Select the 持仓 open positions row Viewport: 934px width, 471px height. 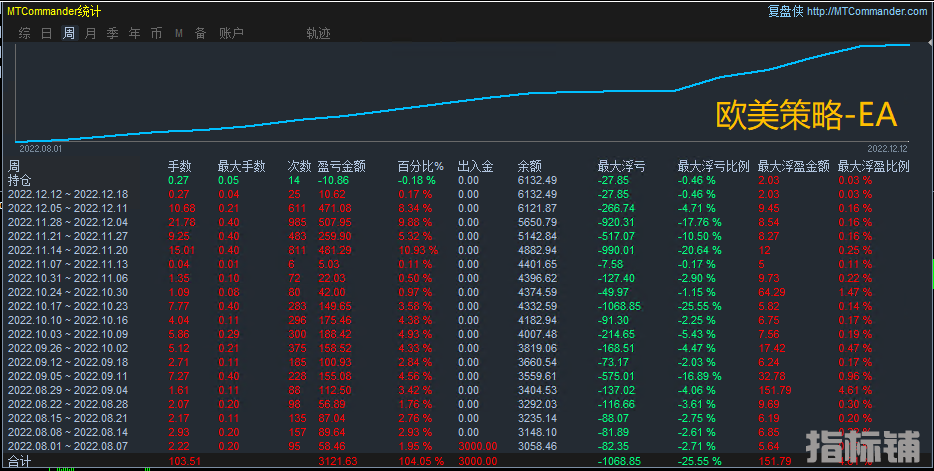[19, 180]
